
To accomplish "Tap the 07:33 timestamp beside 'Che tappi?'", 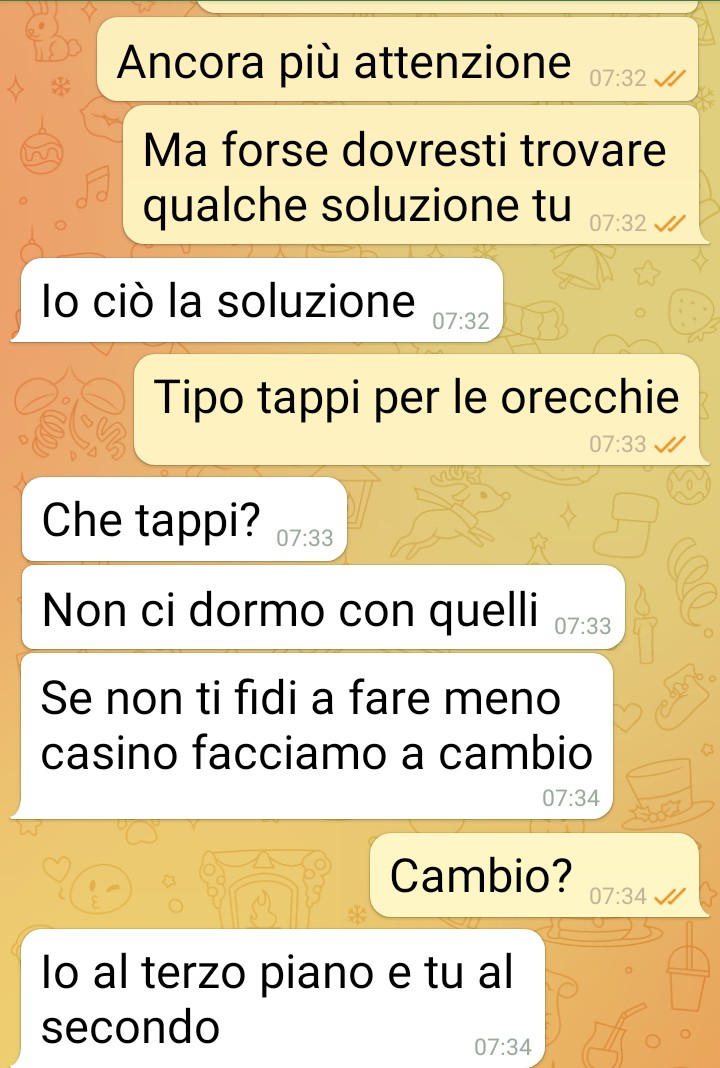I will click(304, 538).
